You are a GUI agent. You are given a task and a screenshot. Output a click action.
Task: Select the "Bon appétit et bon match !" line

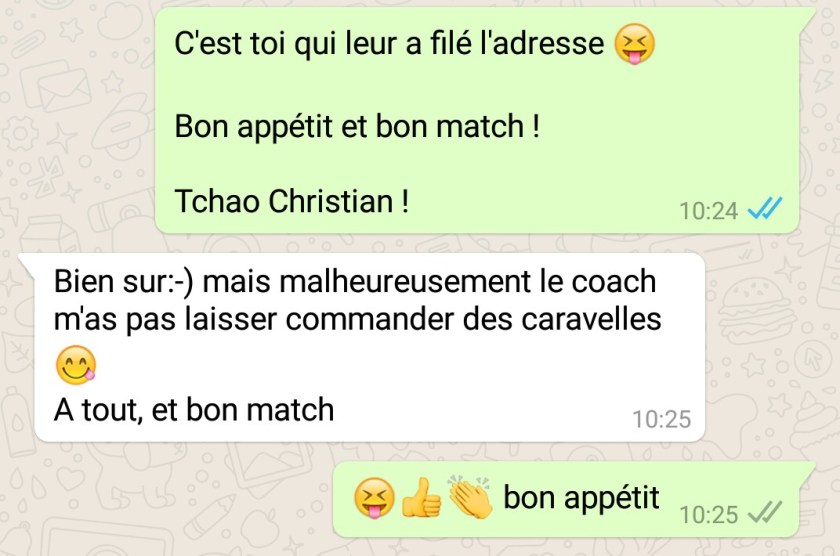357,126
